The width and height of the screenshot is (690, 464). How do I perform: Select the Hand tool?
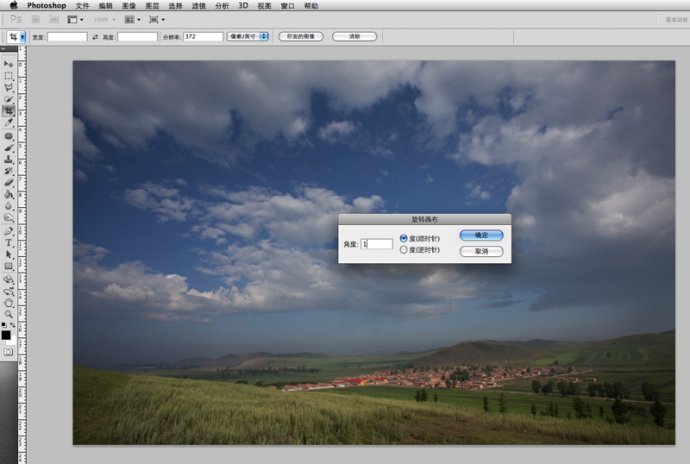[8, 301]
